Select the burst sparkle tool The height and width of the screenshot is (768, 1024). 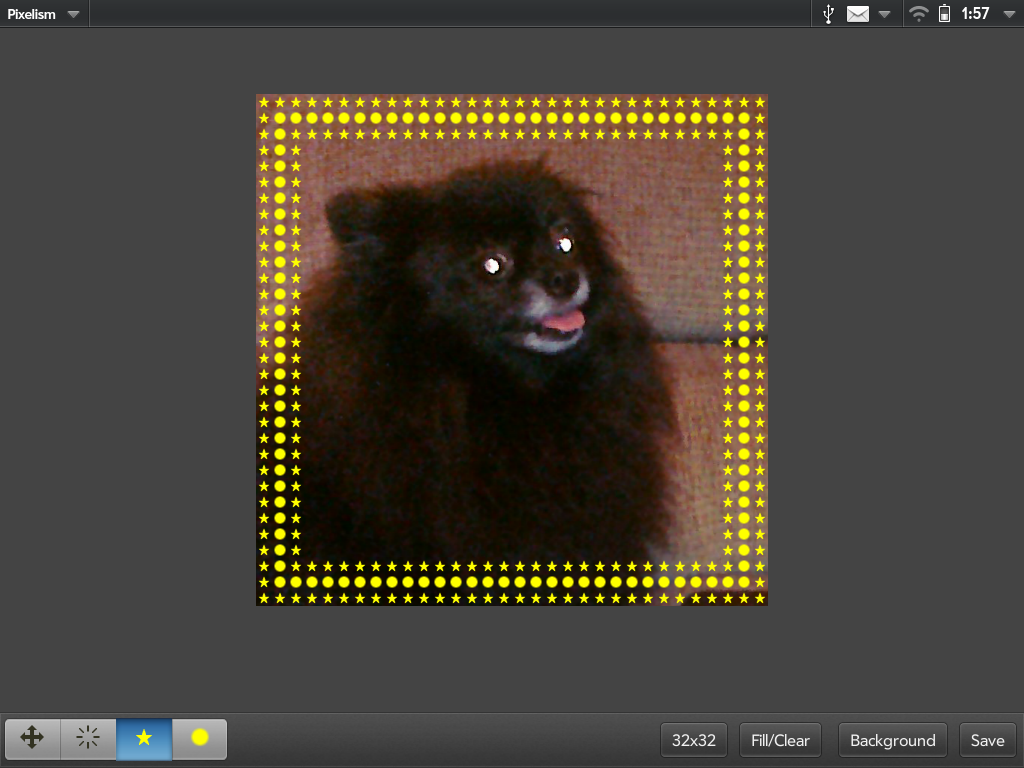(x=88, y=739)
